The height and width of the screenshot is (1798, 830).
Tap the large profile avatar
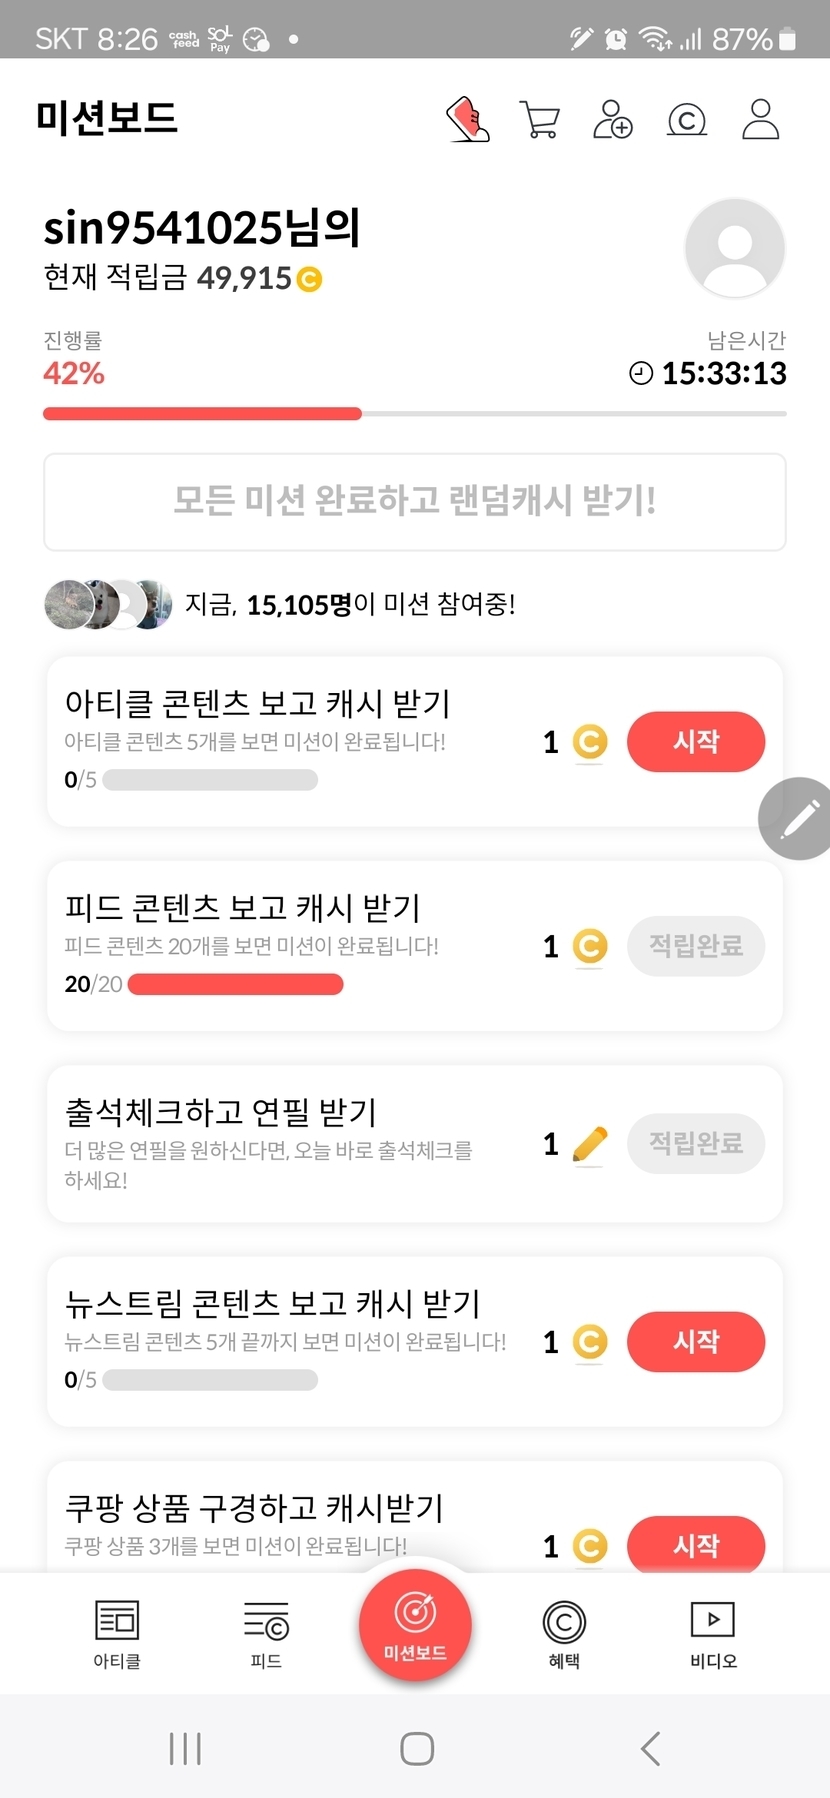point(735,248)
